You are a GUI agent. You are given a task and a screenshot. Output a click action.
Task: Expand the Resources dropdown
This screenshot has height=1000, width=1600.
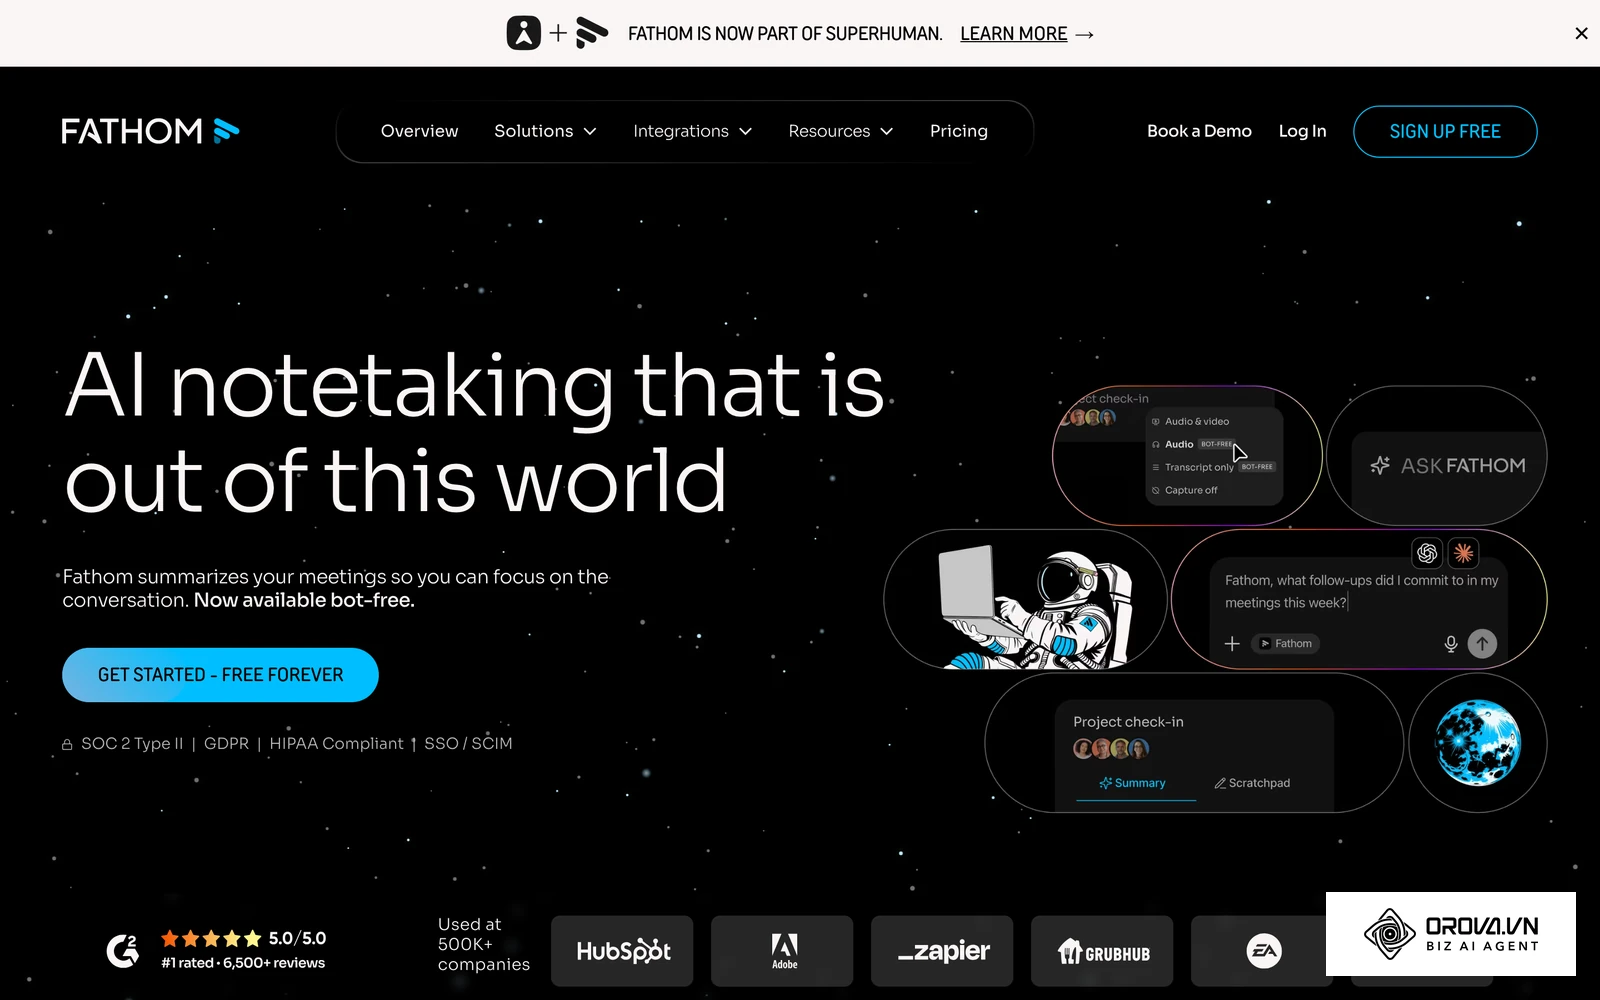click(x=840, y=131)
